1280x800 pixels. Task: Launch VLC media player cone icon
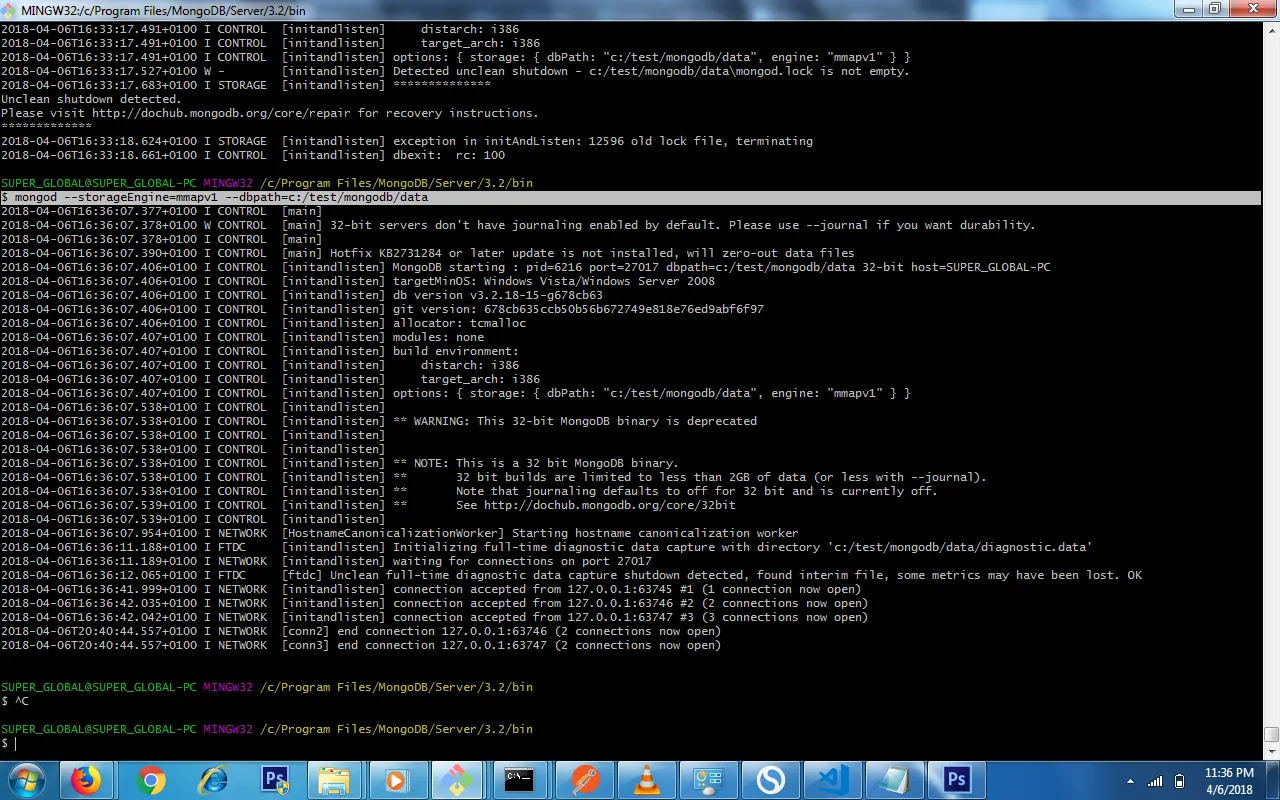647,780
